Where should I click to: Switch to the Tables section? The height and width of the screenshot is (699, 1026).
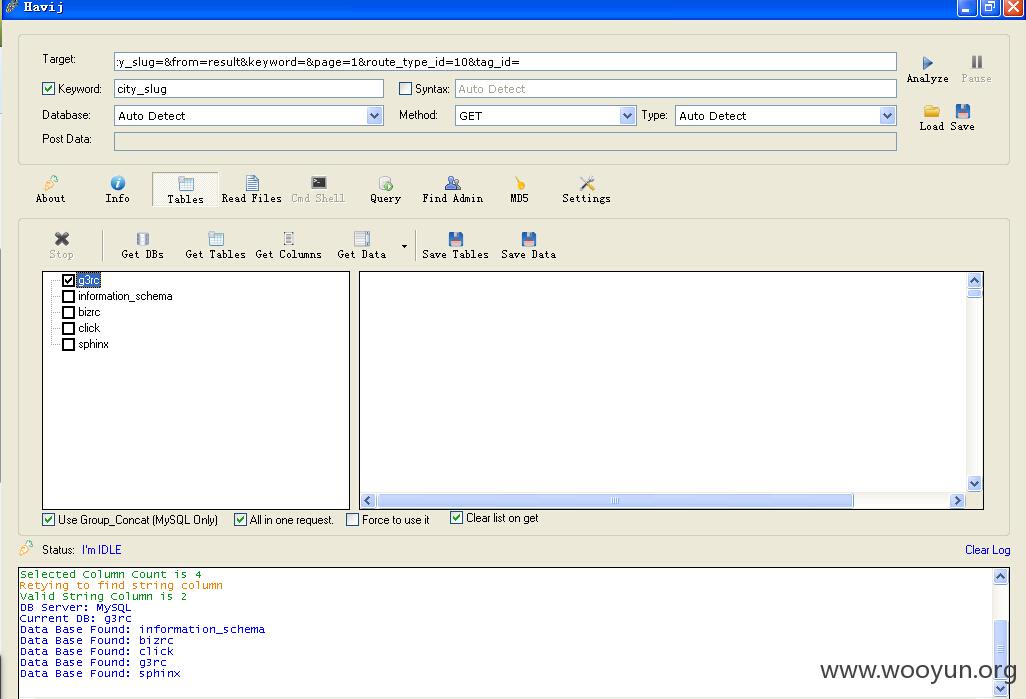pyautogui.click(x=185, y=190)
